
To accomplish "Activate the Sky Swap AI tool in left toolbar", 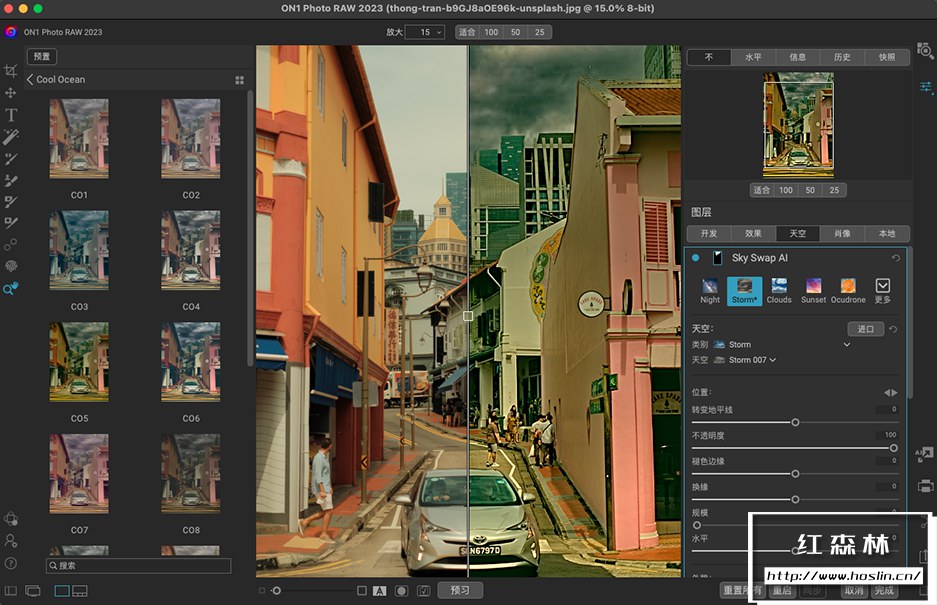I will click(13, 291).
